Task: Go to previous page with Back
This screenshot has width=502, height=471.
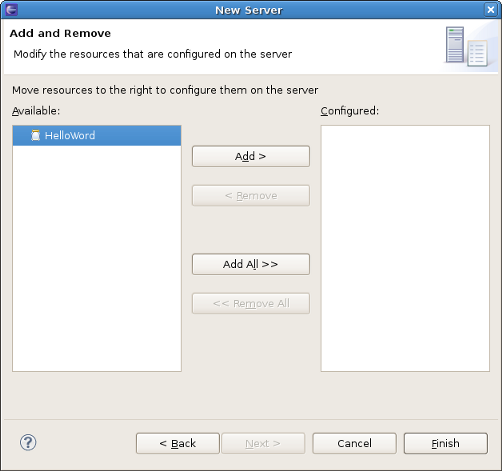Action: (x=178, y=443)
